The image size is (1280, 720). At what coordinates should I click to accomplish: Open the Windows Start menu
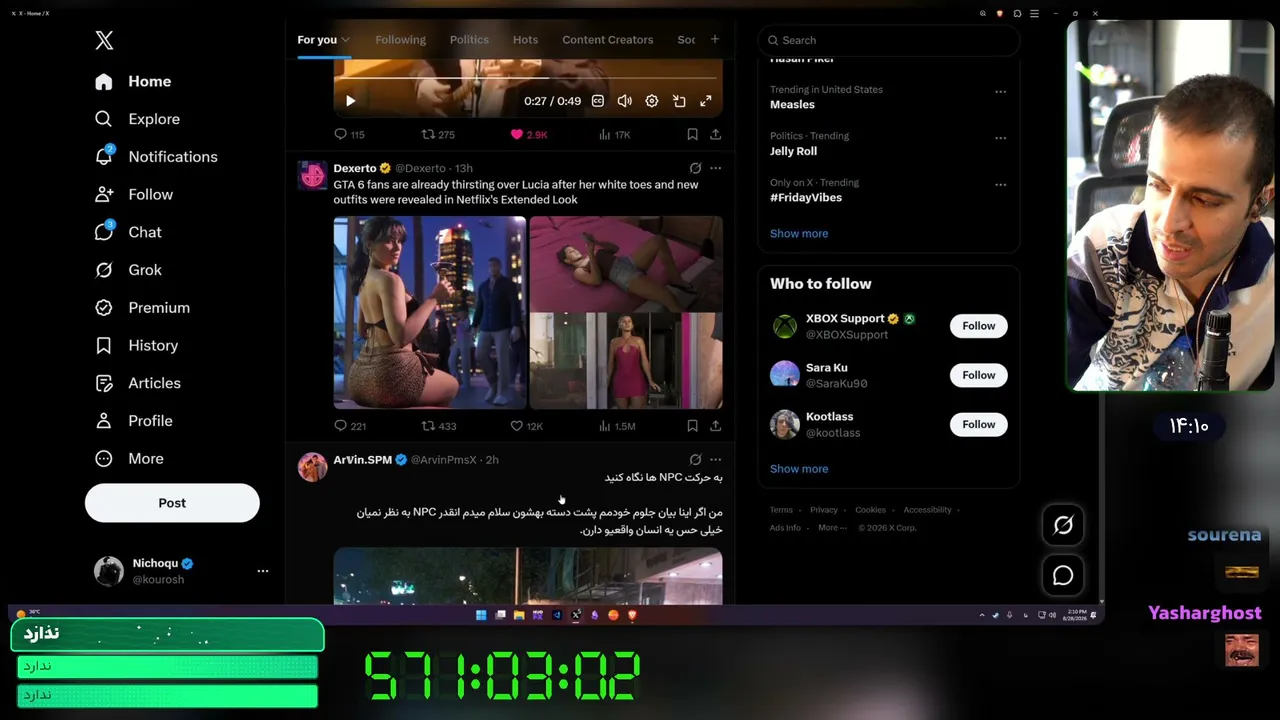(x=481, y=615)
